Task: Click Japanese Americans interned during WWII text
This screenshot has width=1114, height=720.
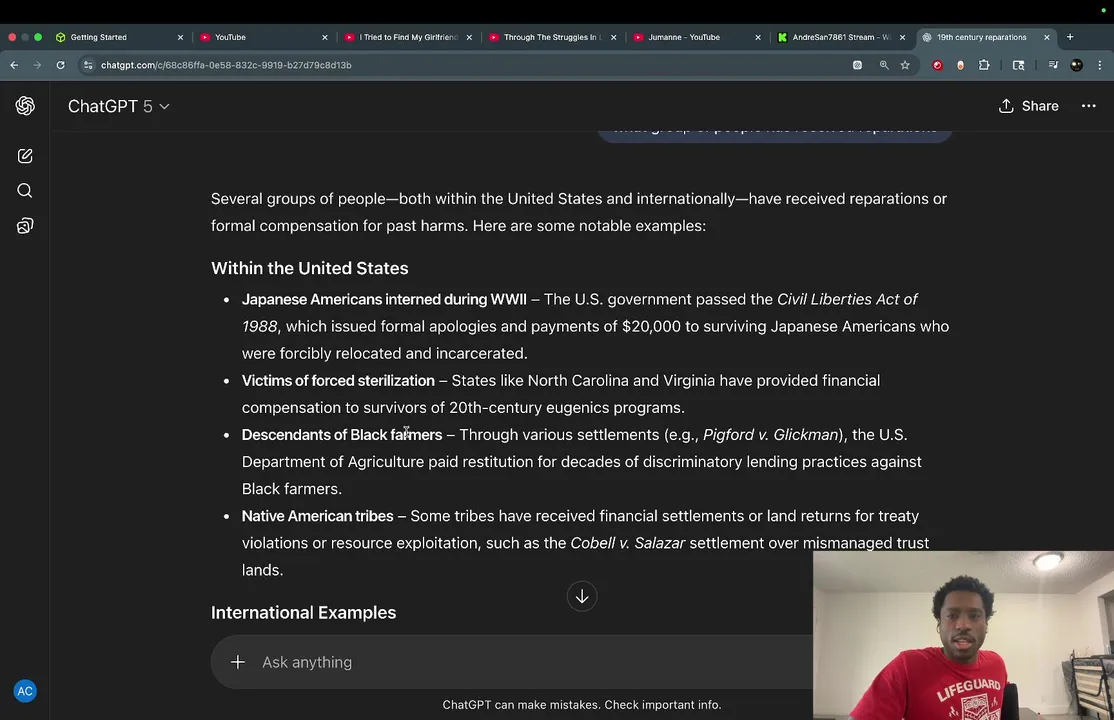Action: [x=384, y=299]
